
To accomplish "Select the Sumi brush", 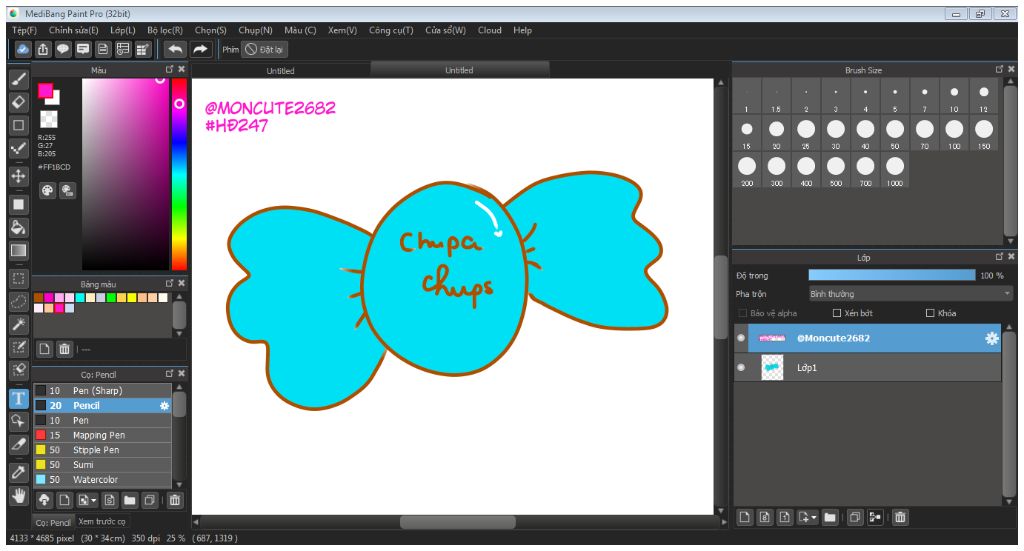I will (x=103, y=465).
